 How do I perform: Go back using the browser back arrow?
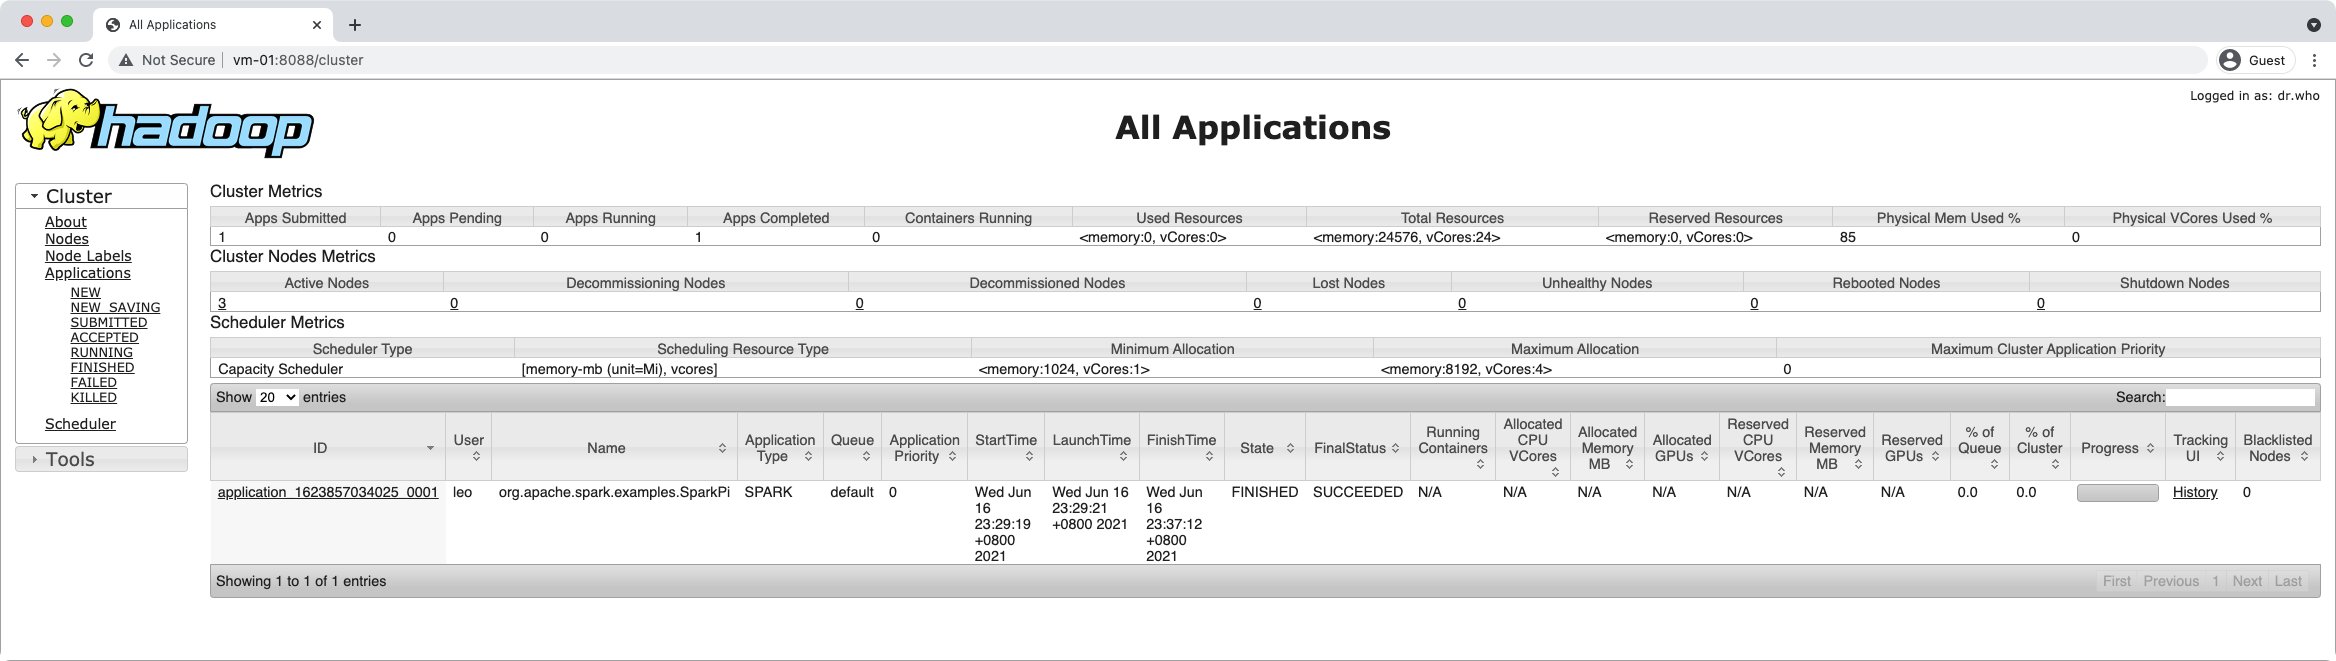coord(22,60)
